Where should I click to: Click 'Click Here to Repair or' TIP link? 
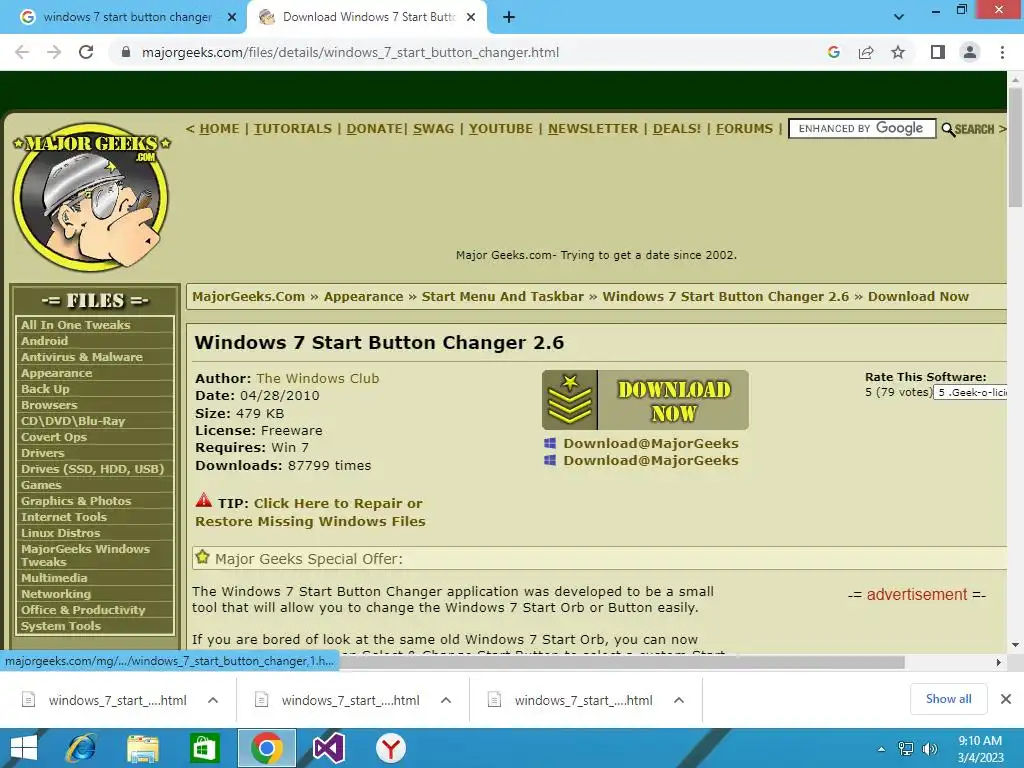338,504
